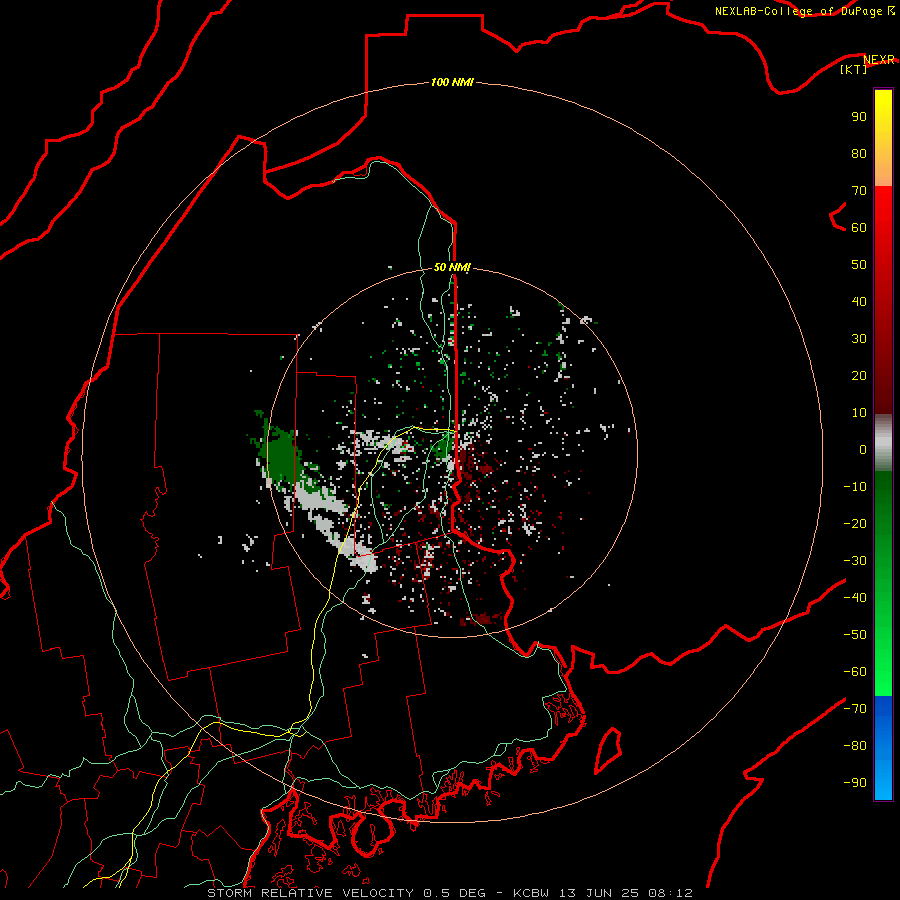Image resolution: width=900 pixels, height=900 pixels.
Task: Click the -70 value on velocity scale
Action: point(855,709)
